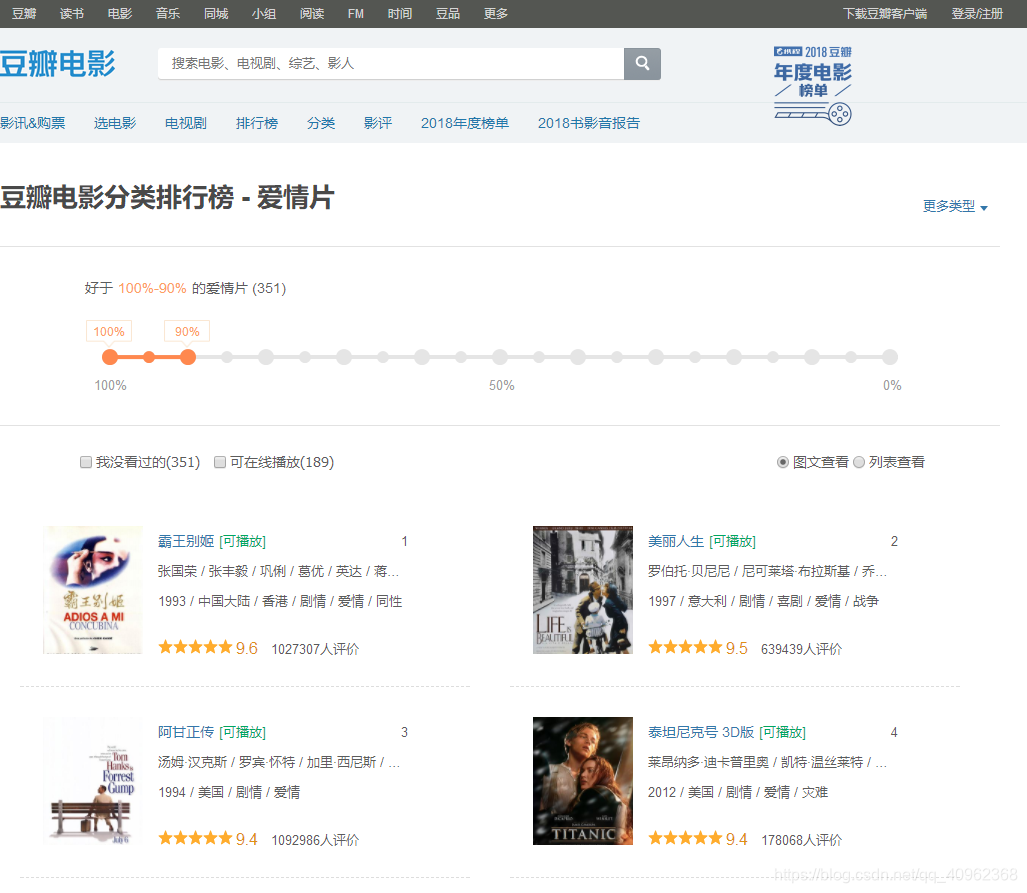Open the 排行榜 tab
The height and width of the screenshot is (893, 1027).
(x=257, y=123)
